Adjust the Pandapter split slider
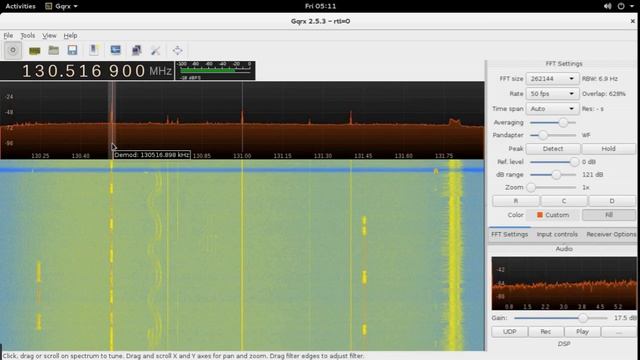640x360 pixels. [x=553, y=135]
